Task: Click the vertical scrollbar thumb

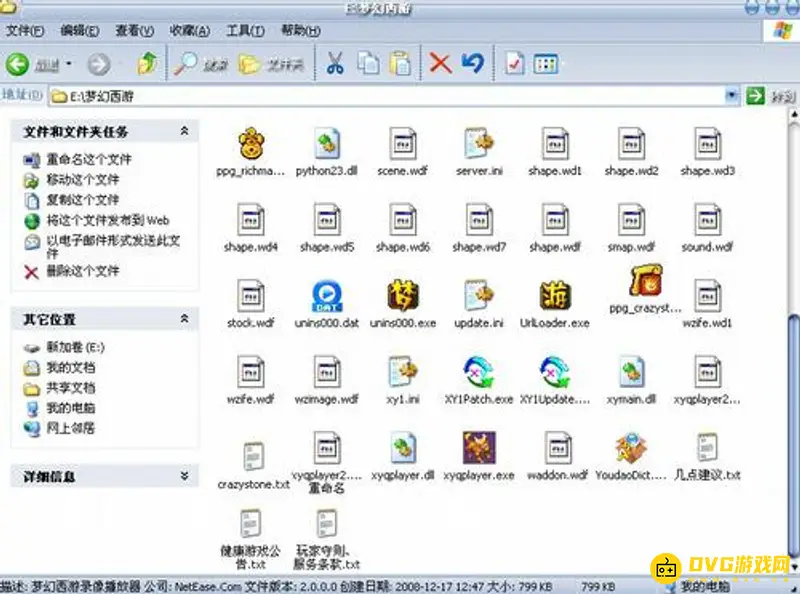Action: tap(793, 436)
